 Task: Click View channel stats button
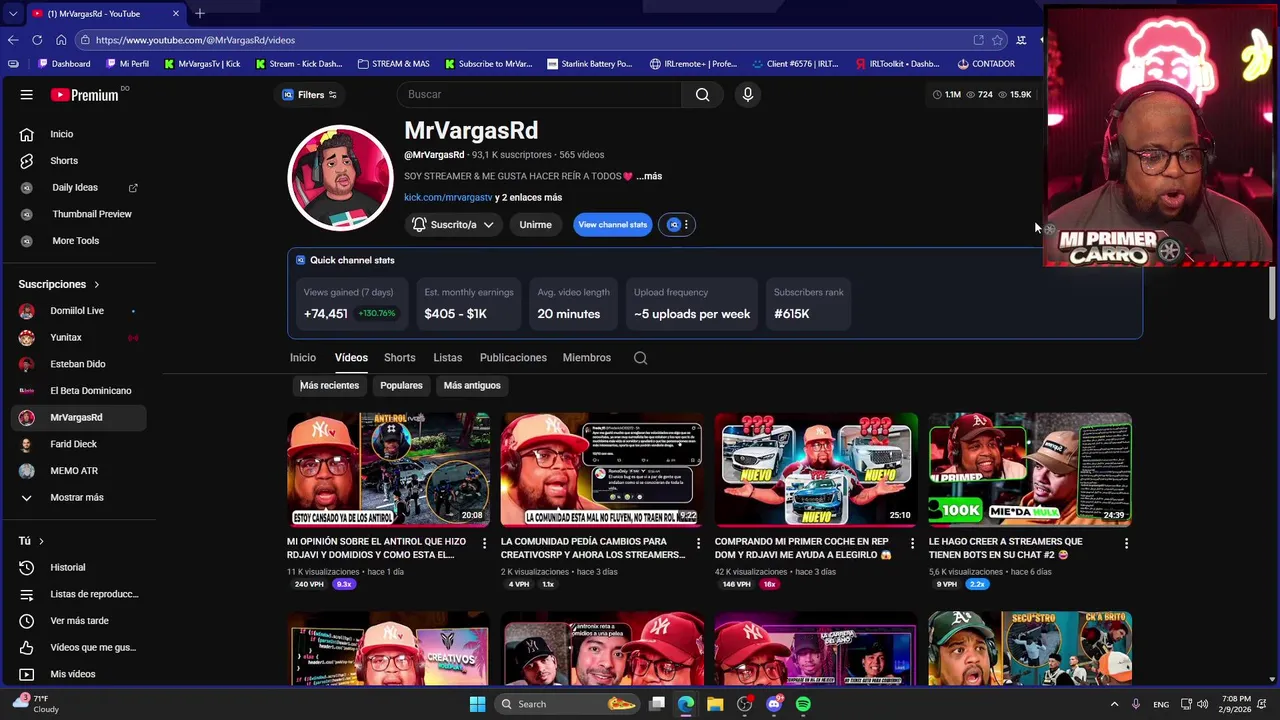[613, 225]
